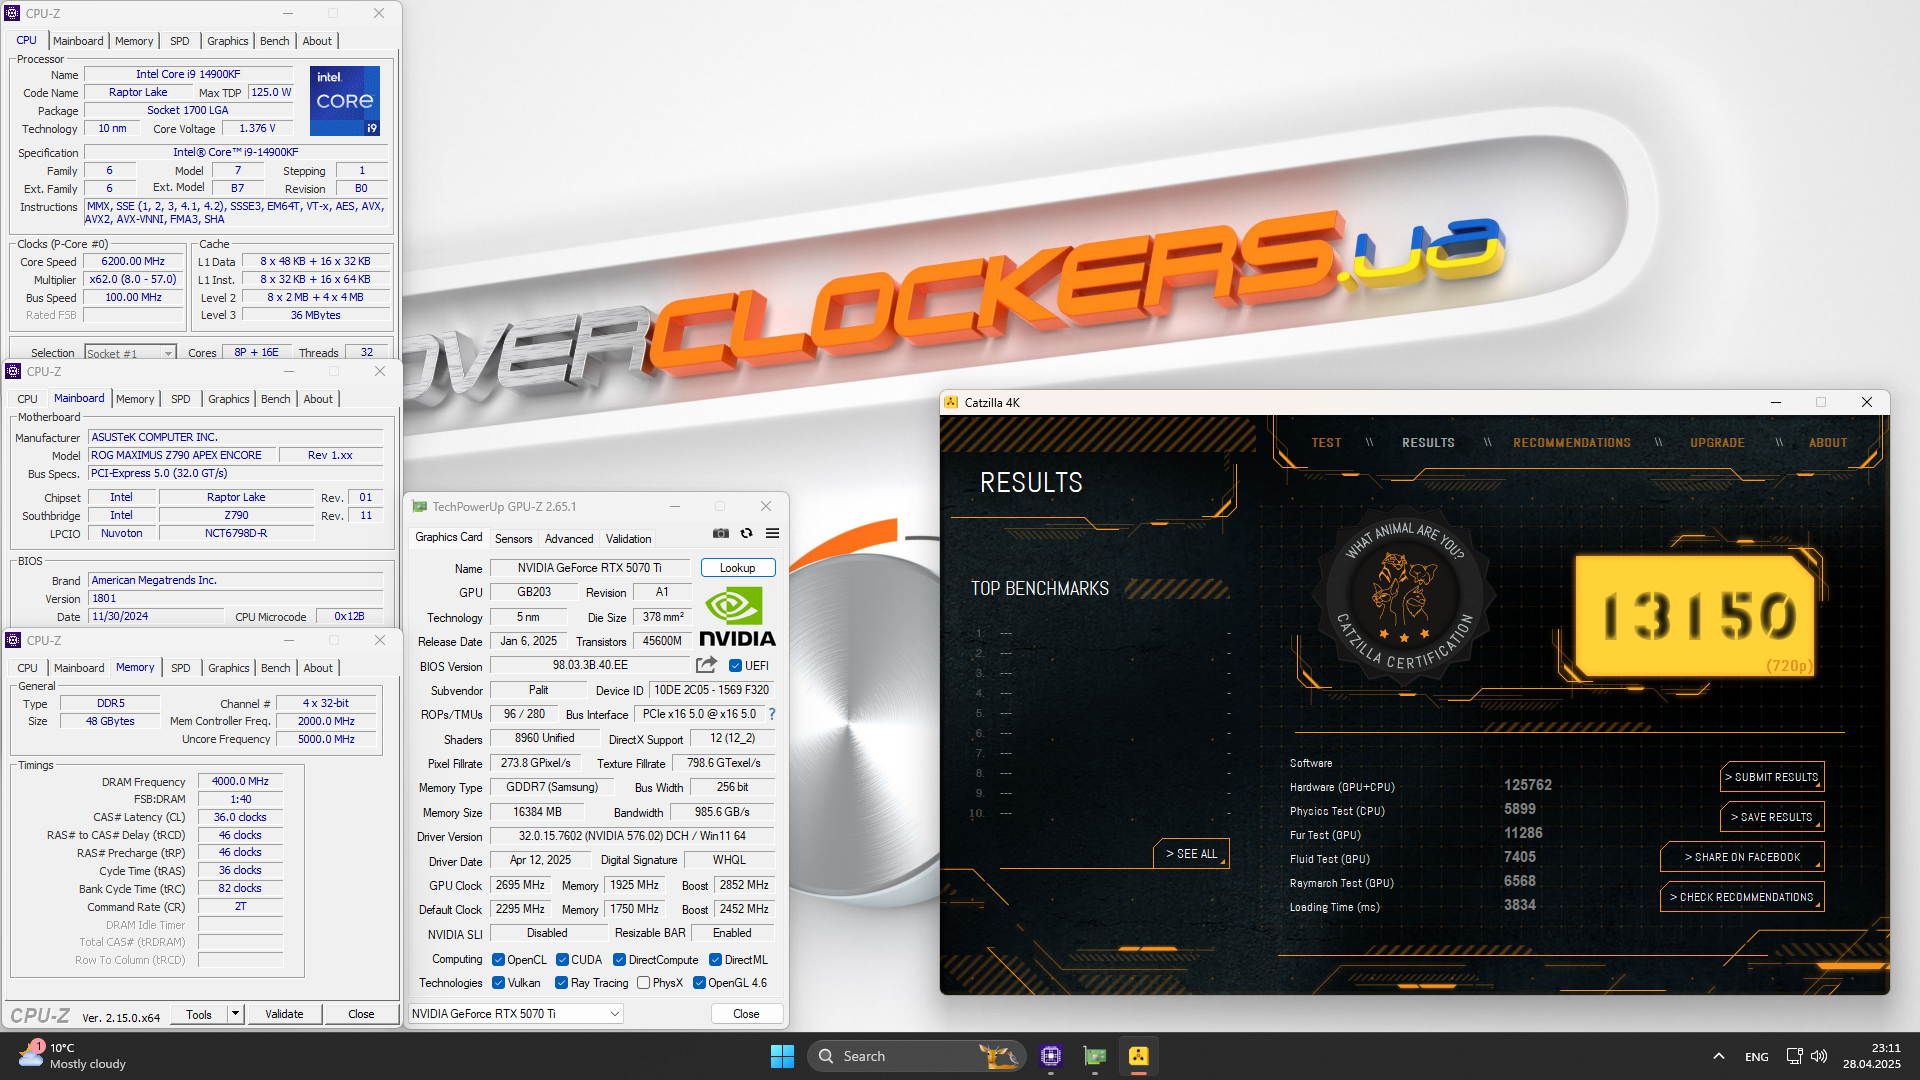
Task: Open TEST tab in Catzilla
Action: point(1326,443)
